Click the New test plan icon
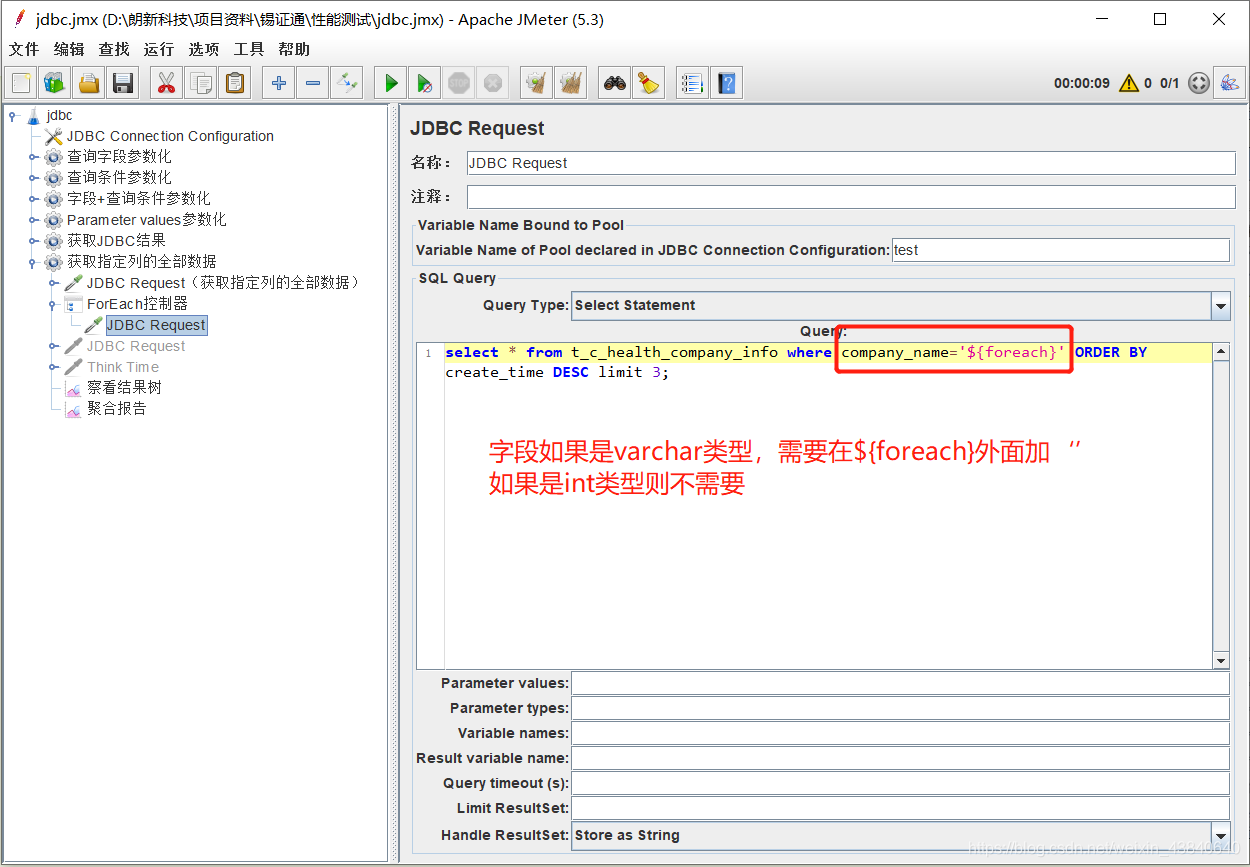1250x867 pixels. 22,83
